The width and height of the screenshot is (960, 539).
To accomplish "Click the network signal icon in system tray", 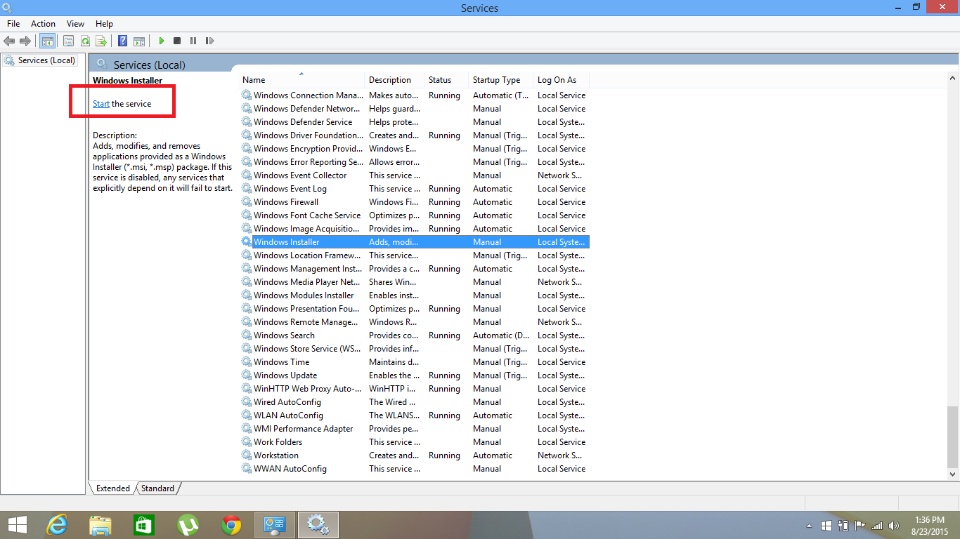I will pos(877,526).
